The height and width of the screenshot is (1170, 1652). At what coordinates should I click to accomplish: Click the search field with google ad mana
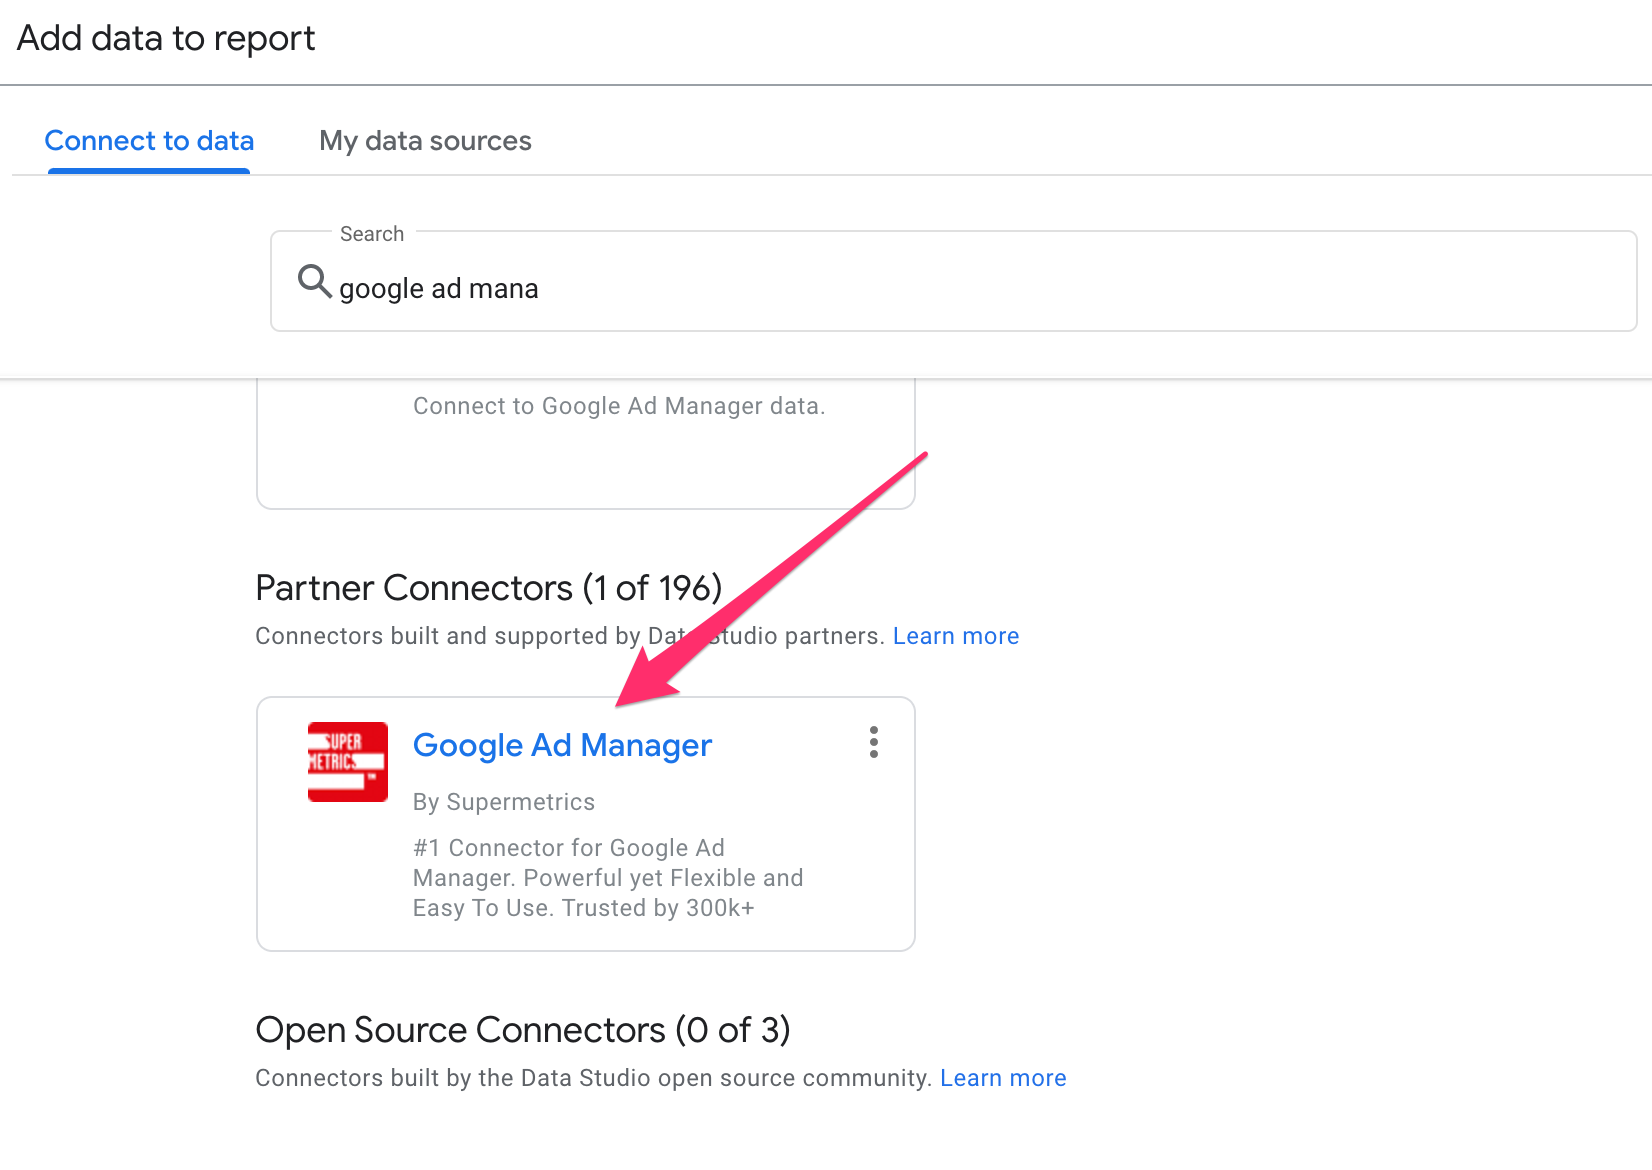[953, 282]
